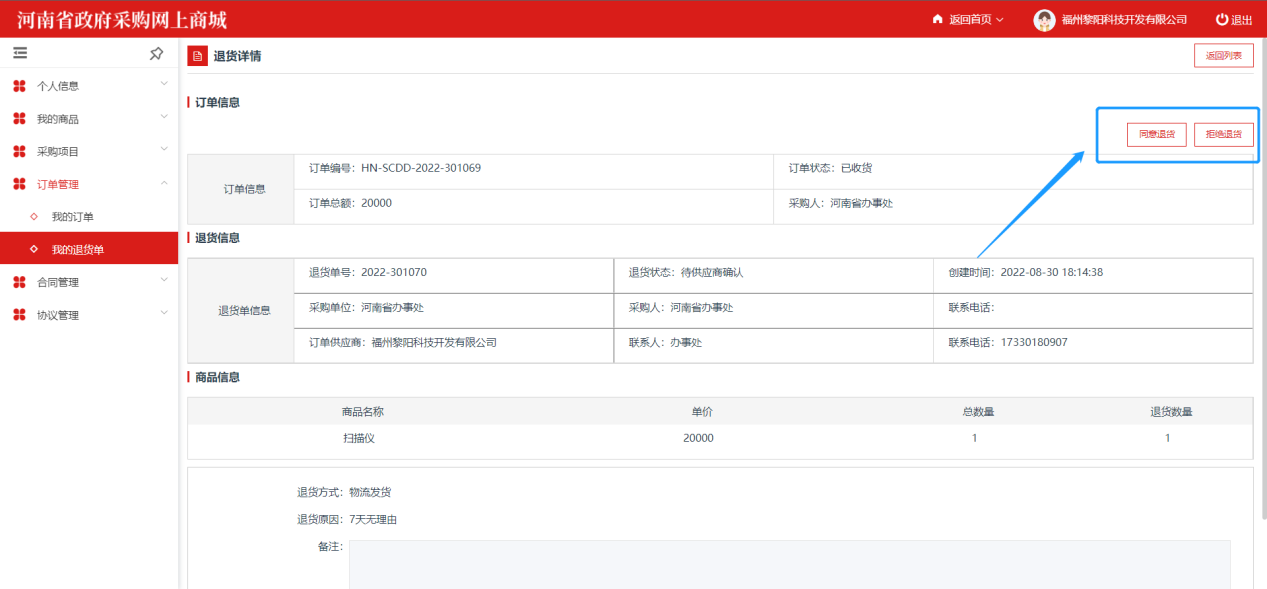Expand the 合同管理 menu chevron
This screenshot has height=589, width=1267.
[x=164, y=280]
